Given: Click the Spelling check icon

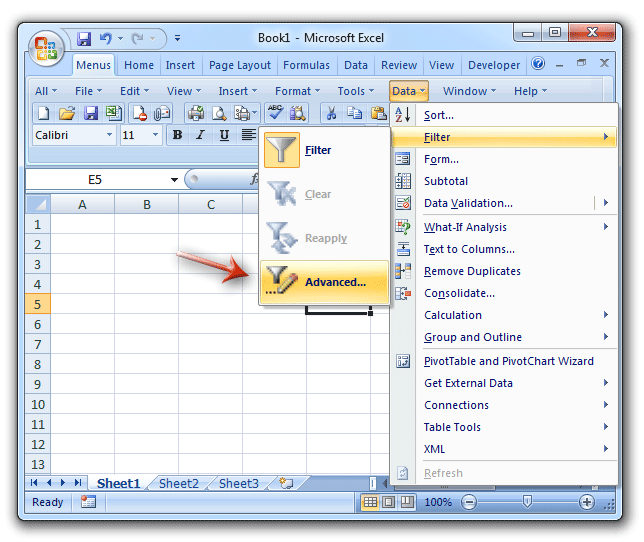Looking at the screenshot, I should pyautogui.click(x=274, y=113).
